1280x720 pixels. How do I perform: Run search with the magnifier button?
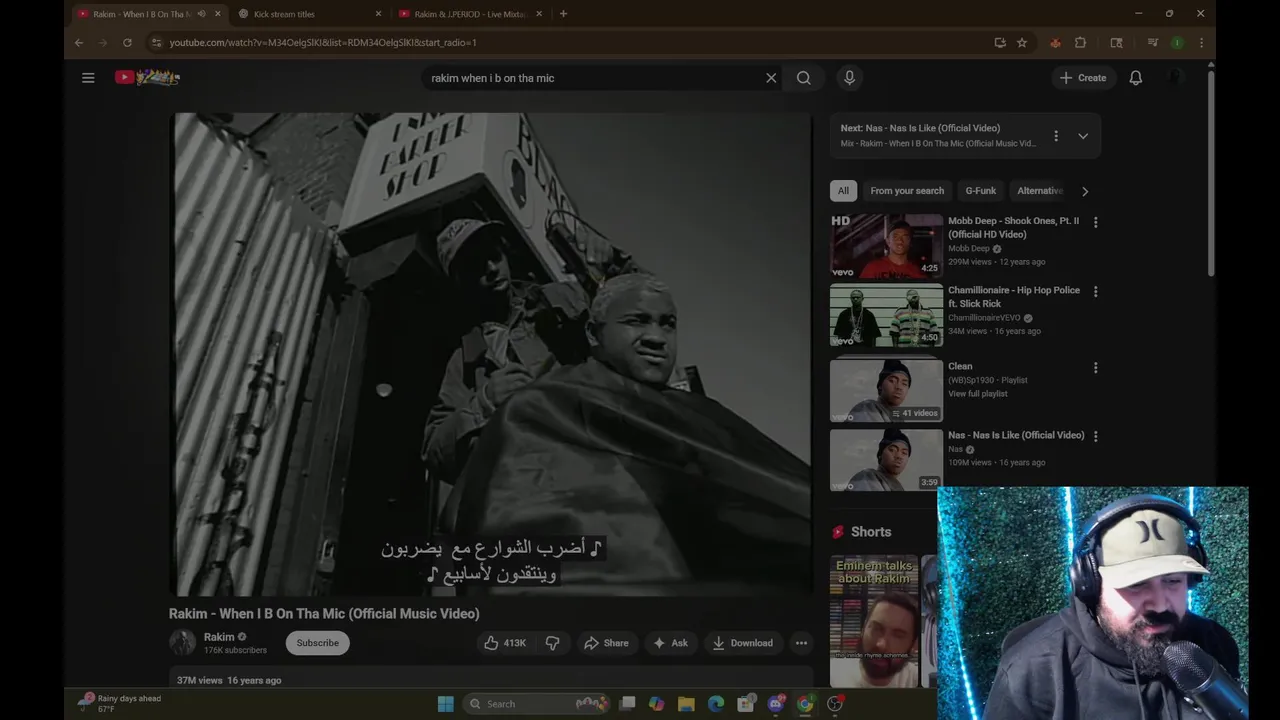[x=803, y=78]
